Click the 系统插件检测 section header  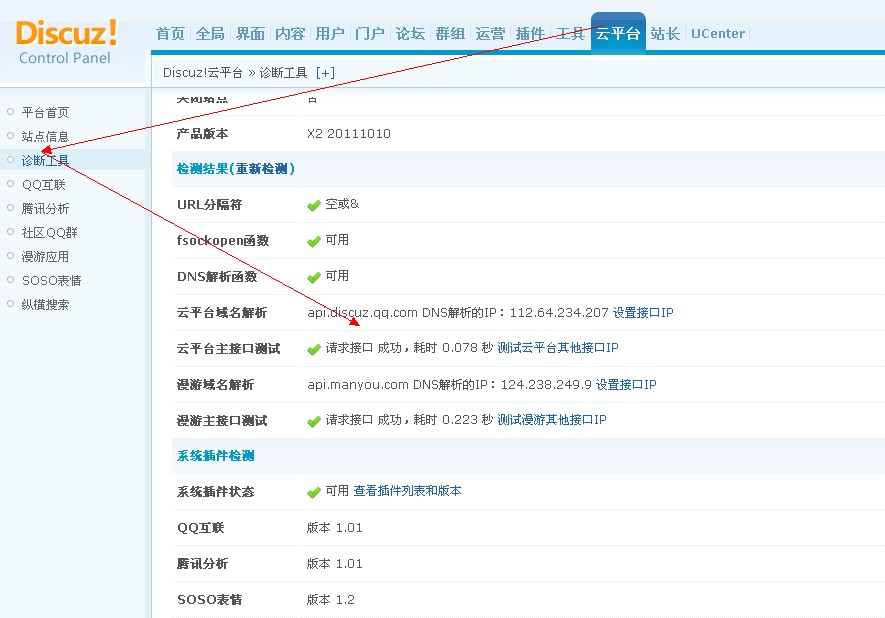(x=216, y=455)
